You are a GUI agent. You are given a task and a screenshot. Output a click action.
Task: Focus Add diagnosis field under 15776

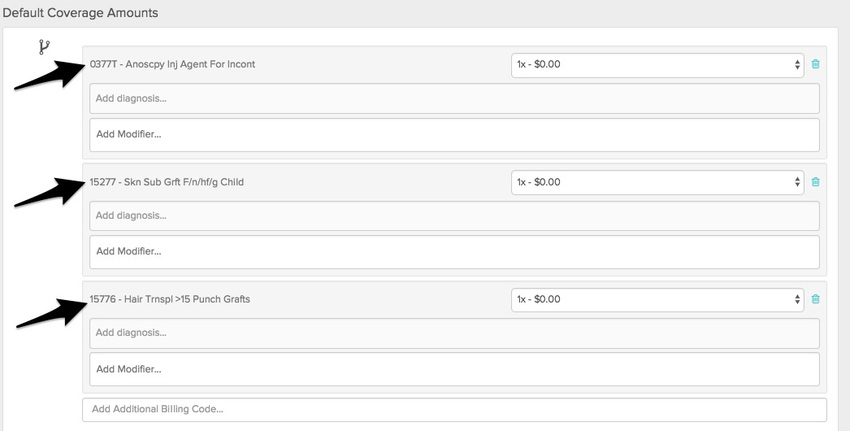(x=454, y=333)
